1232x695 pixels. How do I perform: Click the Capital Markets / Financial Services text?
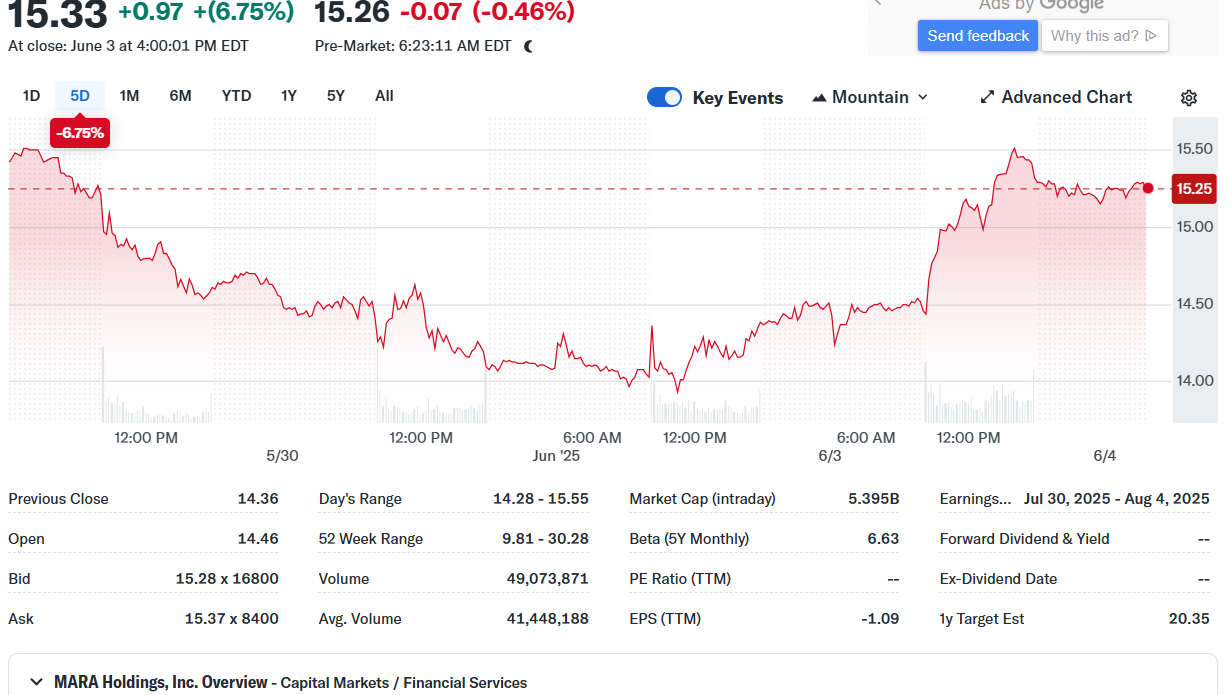coord(404,683)
